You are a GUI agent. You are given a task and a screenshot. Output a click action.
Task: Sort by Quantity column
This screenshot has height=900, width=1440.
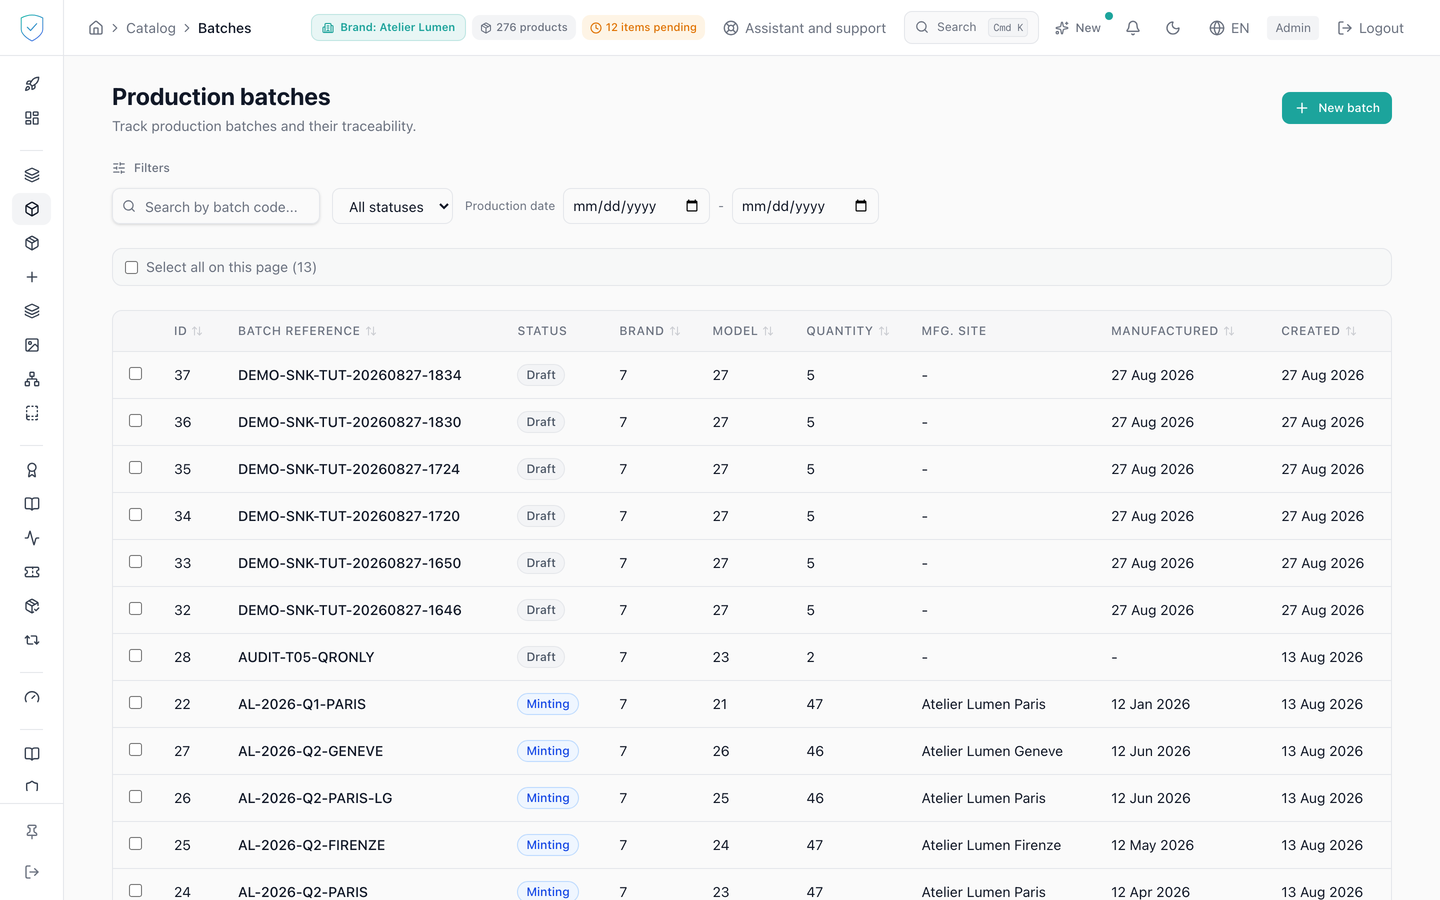[848, 331]
